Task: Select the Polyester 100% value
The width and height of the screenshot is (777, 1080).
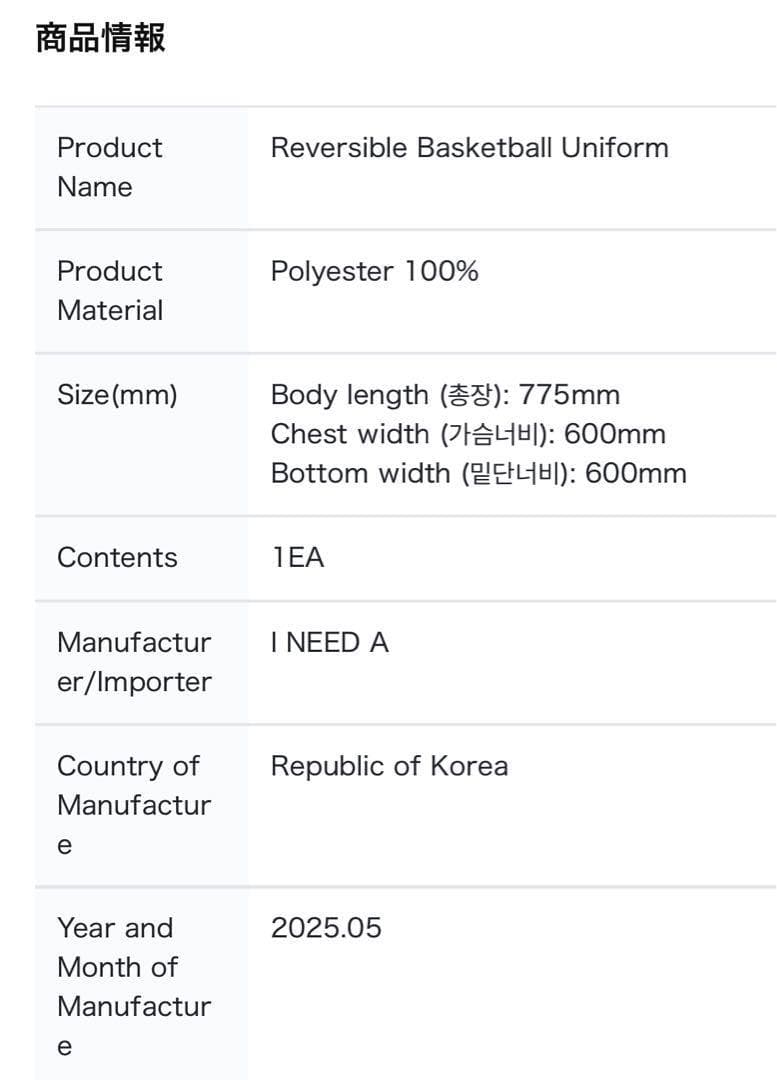Action: 374,272
